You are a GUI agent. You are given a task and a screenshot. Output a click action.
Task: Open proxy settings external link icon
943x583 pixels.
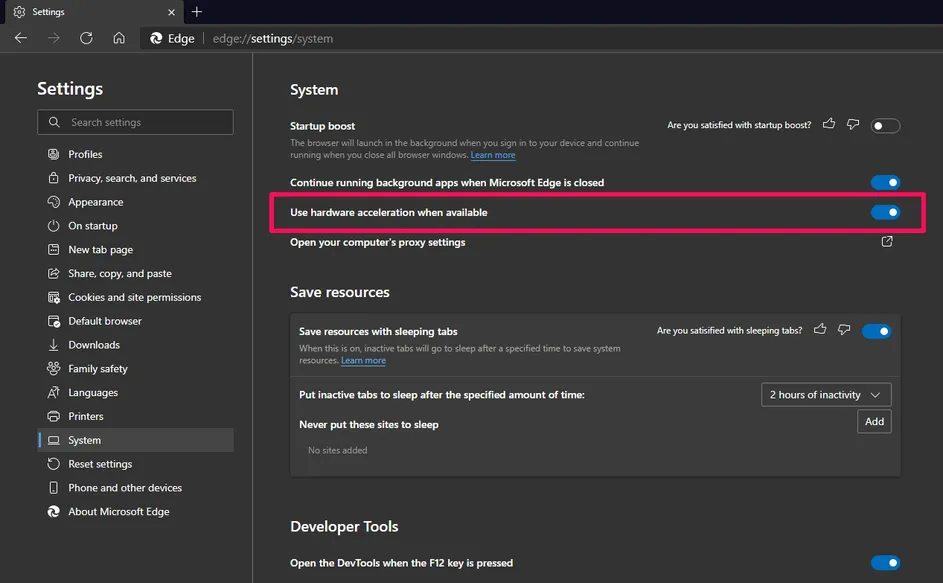coord(886,242)
